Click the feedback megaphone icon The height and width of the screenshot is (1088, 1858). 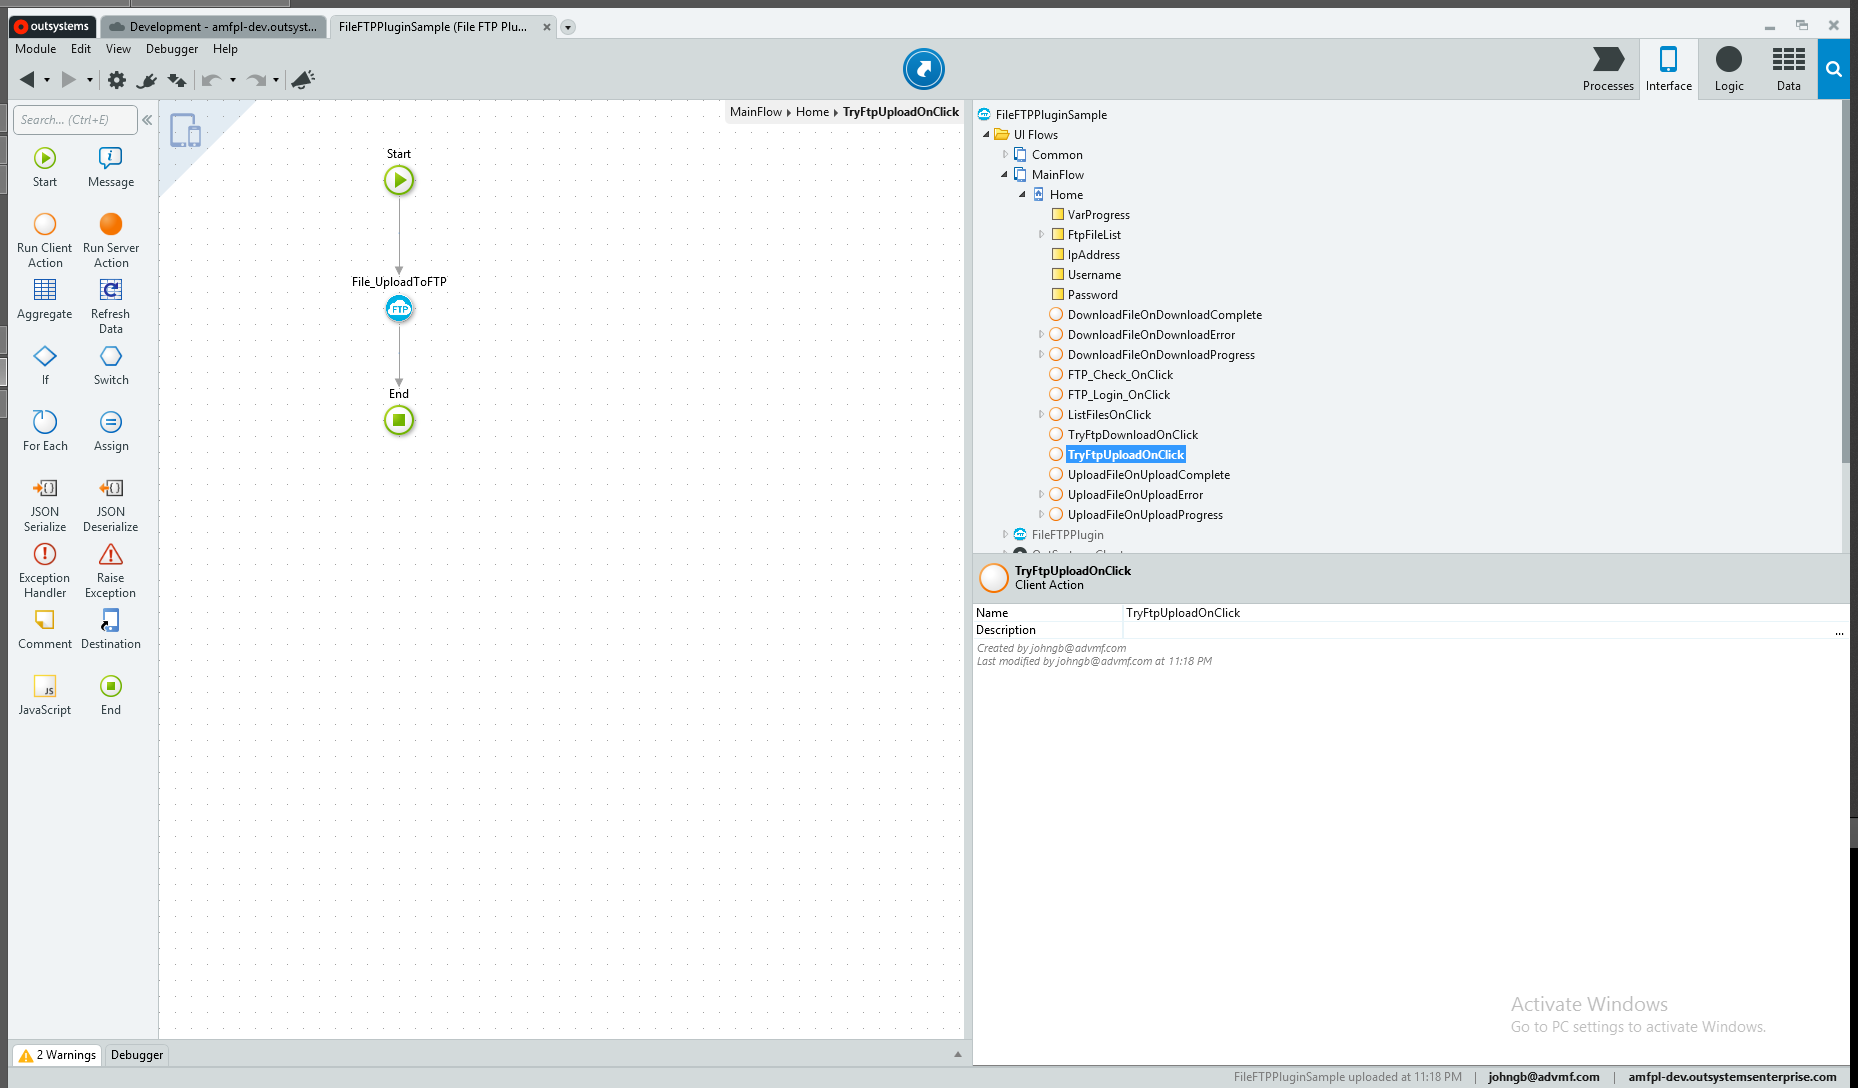pyautogui.click(x=303, y=79)
